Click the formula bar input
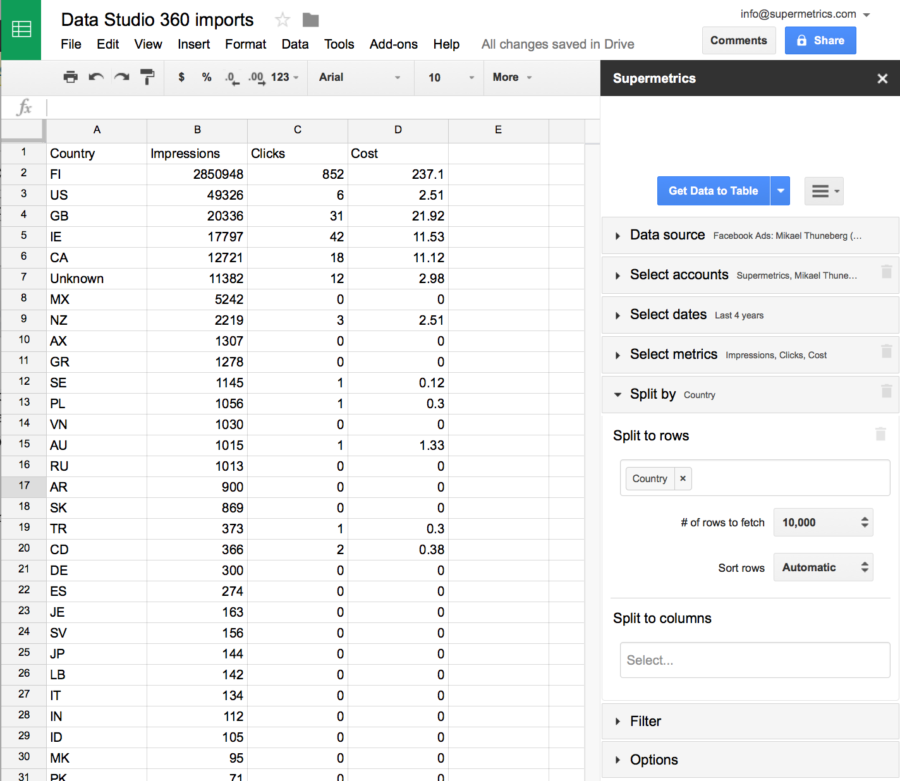Screen dimensions: 900x781 (323, 107)
